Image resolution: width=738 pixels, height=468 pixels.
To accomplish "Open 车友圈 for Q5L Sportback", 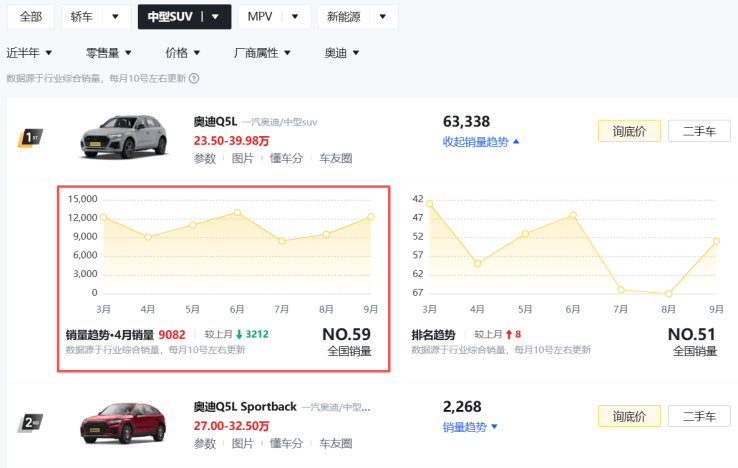I will point(336,444).
